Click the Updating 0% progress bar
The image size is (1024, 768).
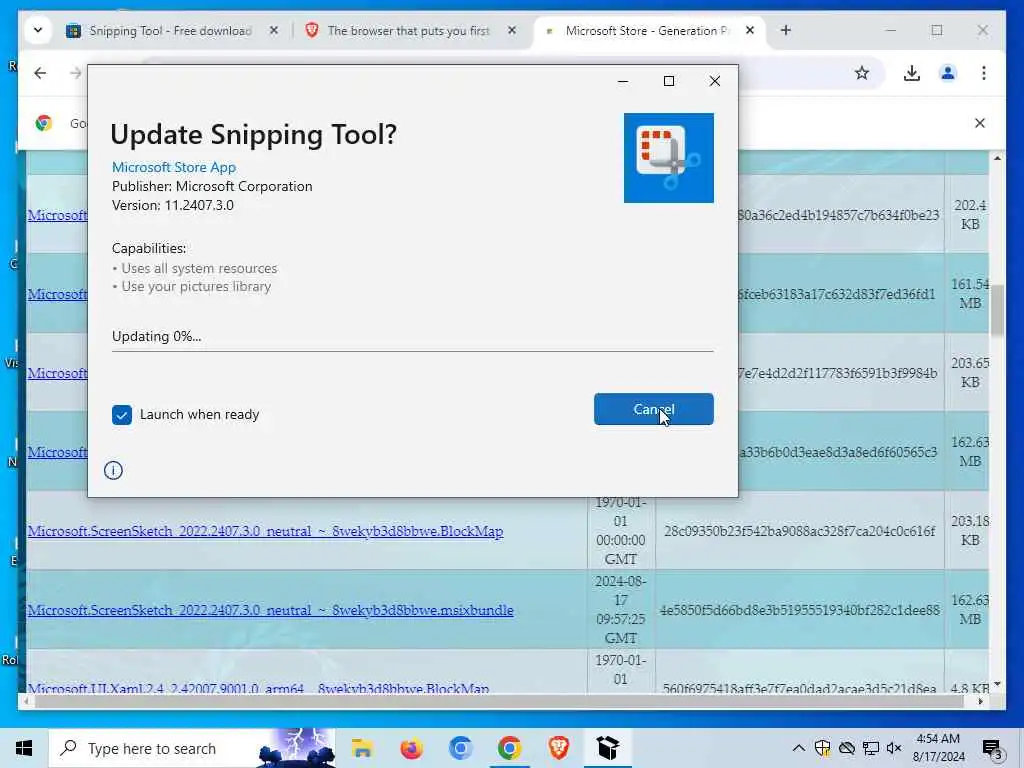point(412,351)
